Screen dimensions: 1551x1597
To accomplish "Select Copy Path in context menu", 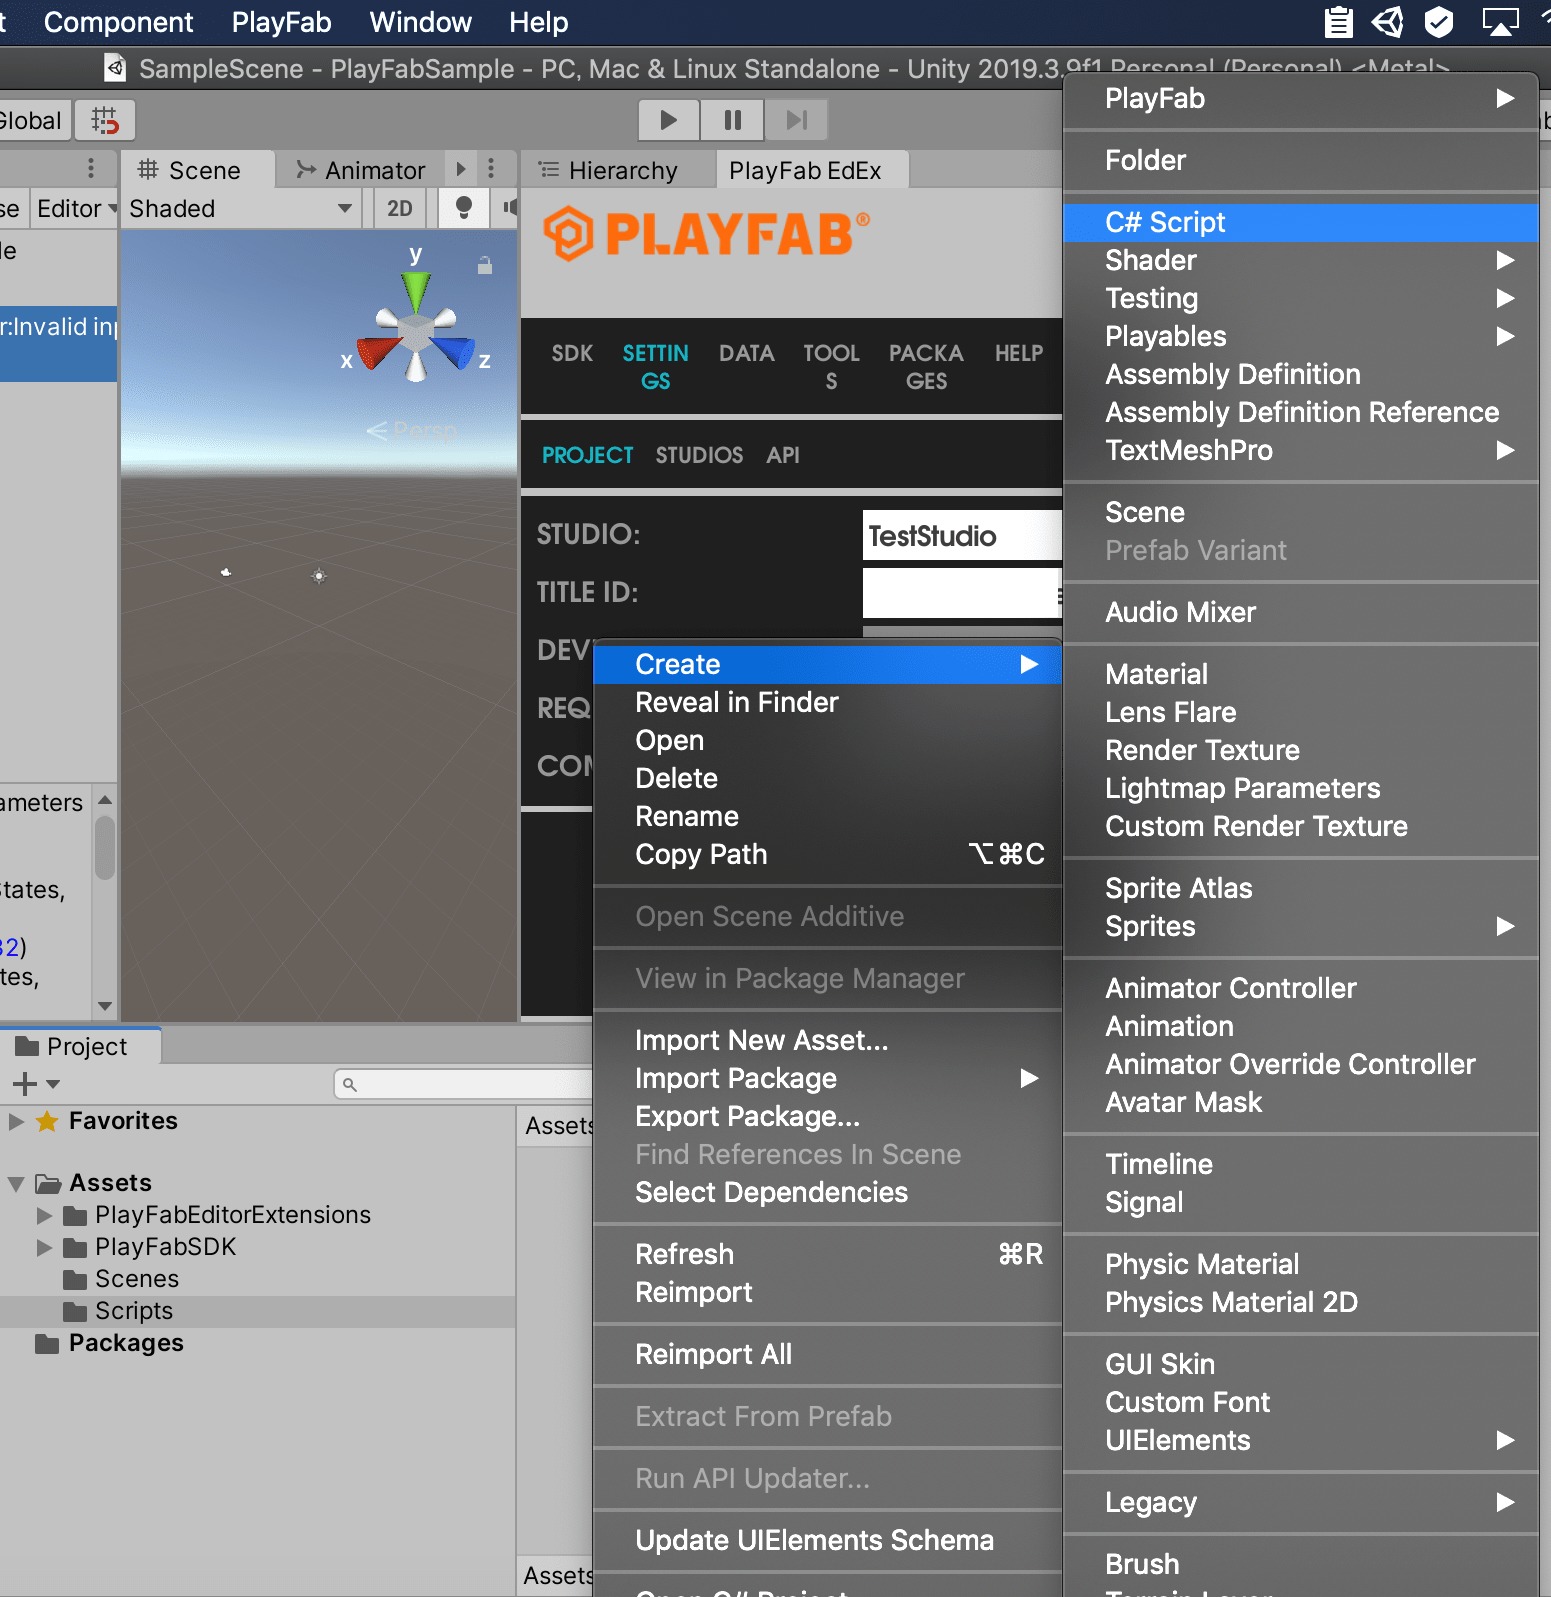I will 827,854.
